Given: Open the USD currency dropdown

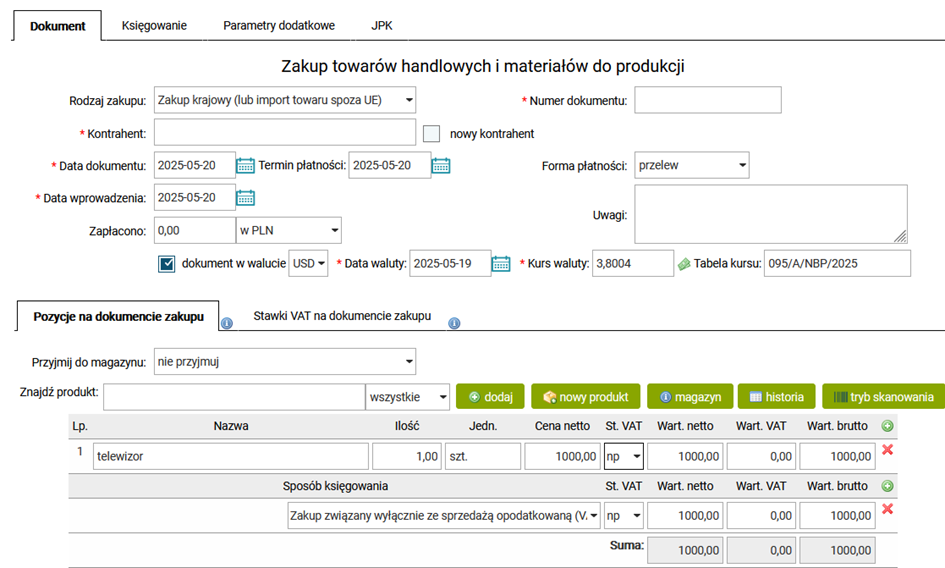Looking at the screenshot, I should pos(308,264).
